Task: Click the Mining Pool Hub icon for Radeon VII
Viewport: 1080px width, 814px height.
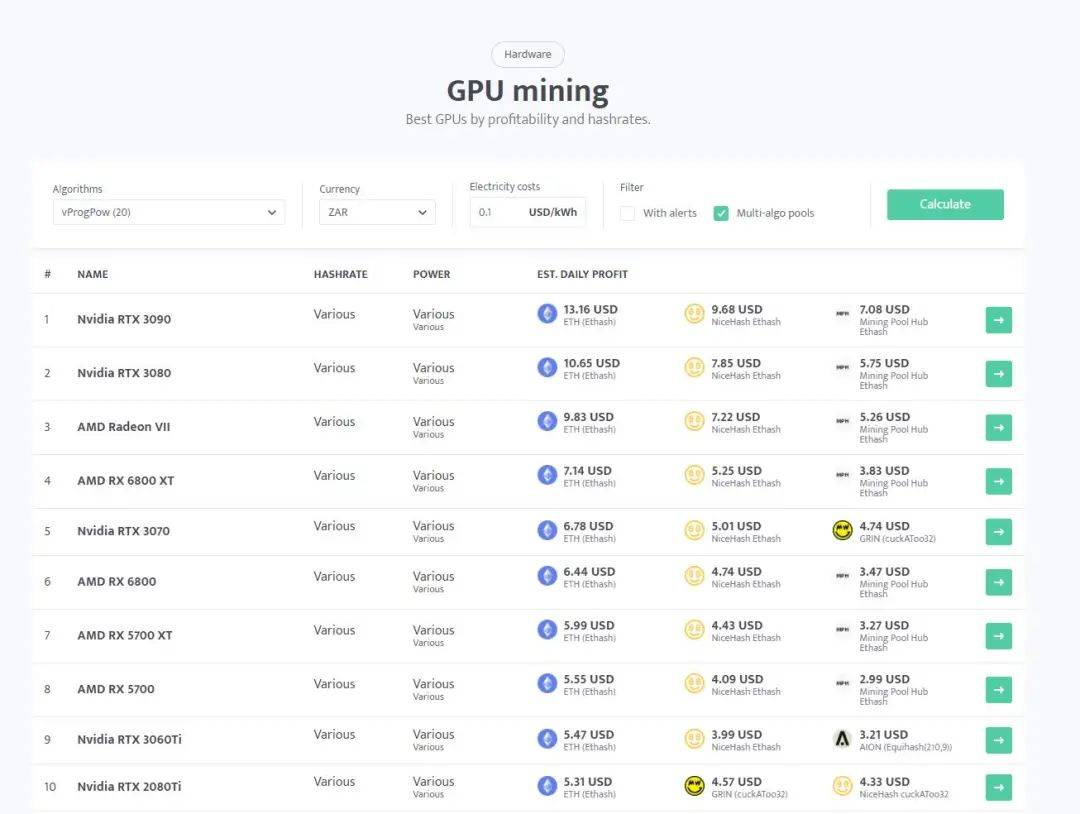Action: point(843,421)
